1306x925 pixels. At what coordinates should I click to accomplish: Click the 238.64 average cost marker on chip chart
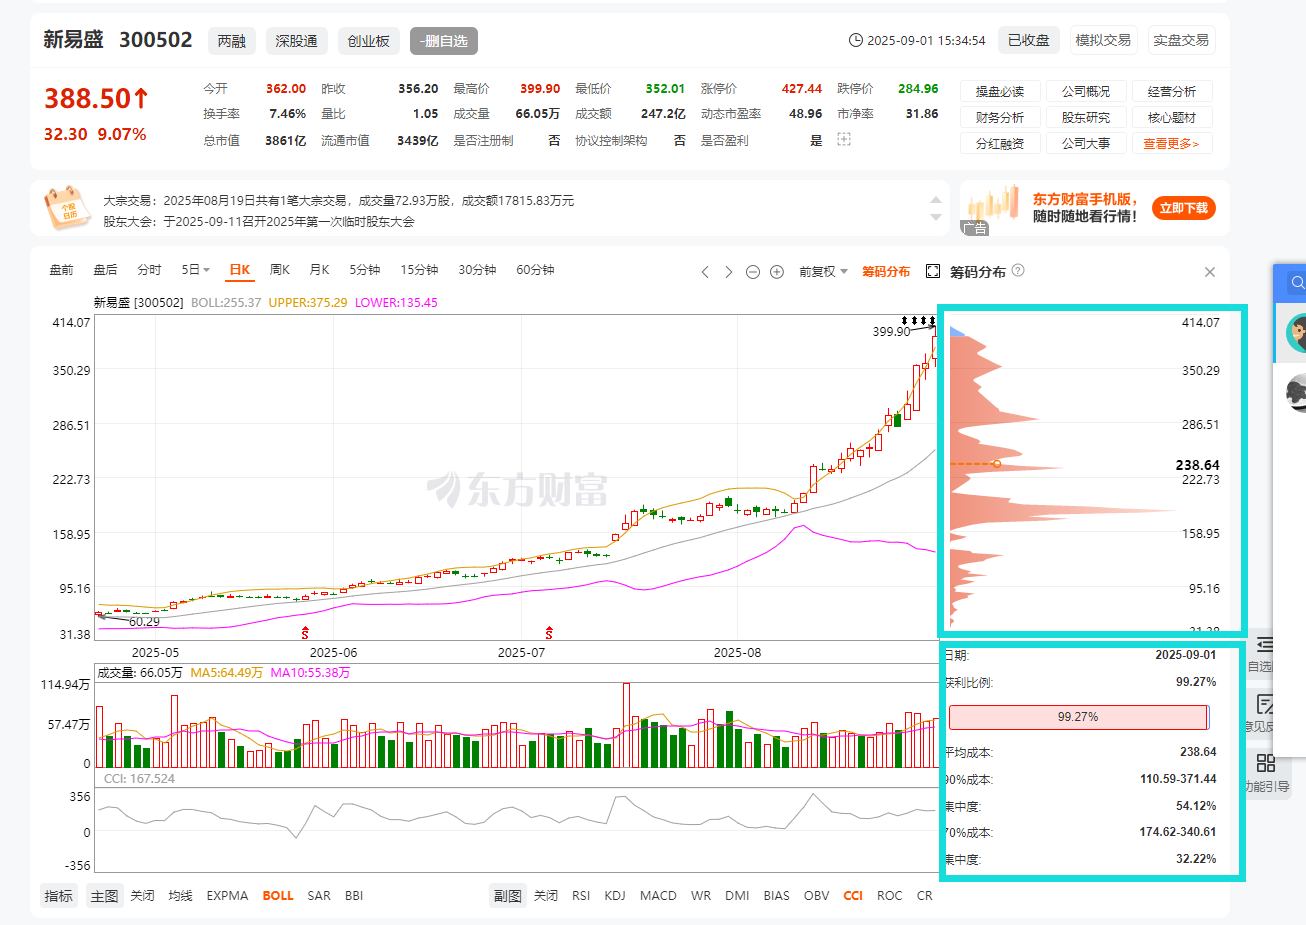coord(997,464)
